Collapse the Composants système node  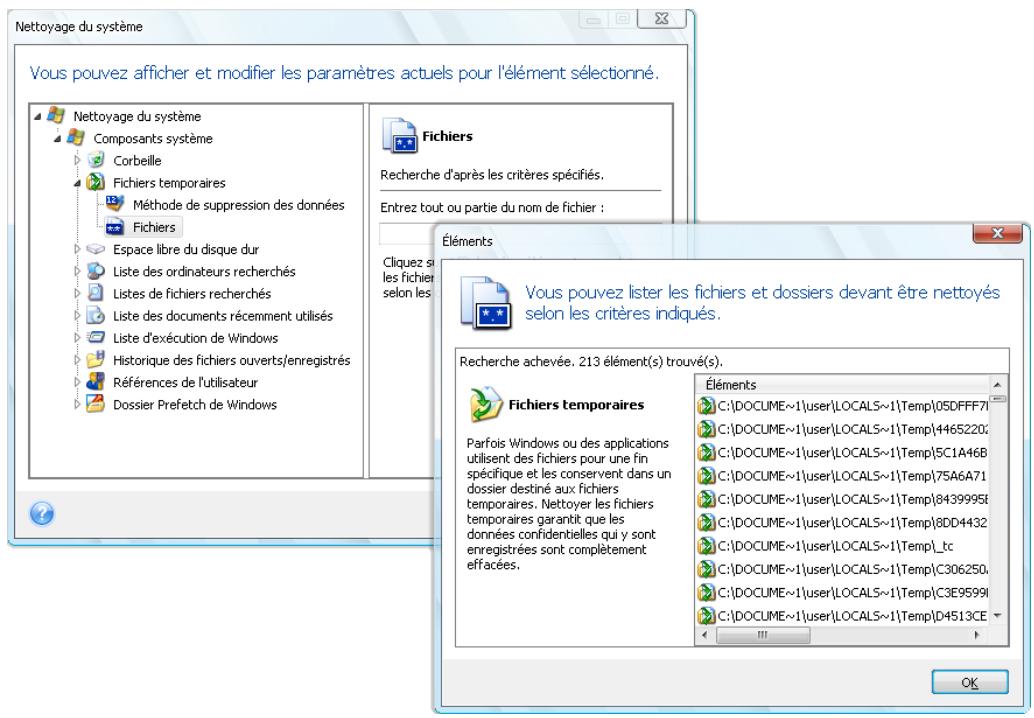point(57,139)
